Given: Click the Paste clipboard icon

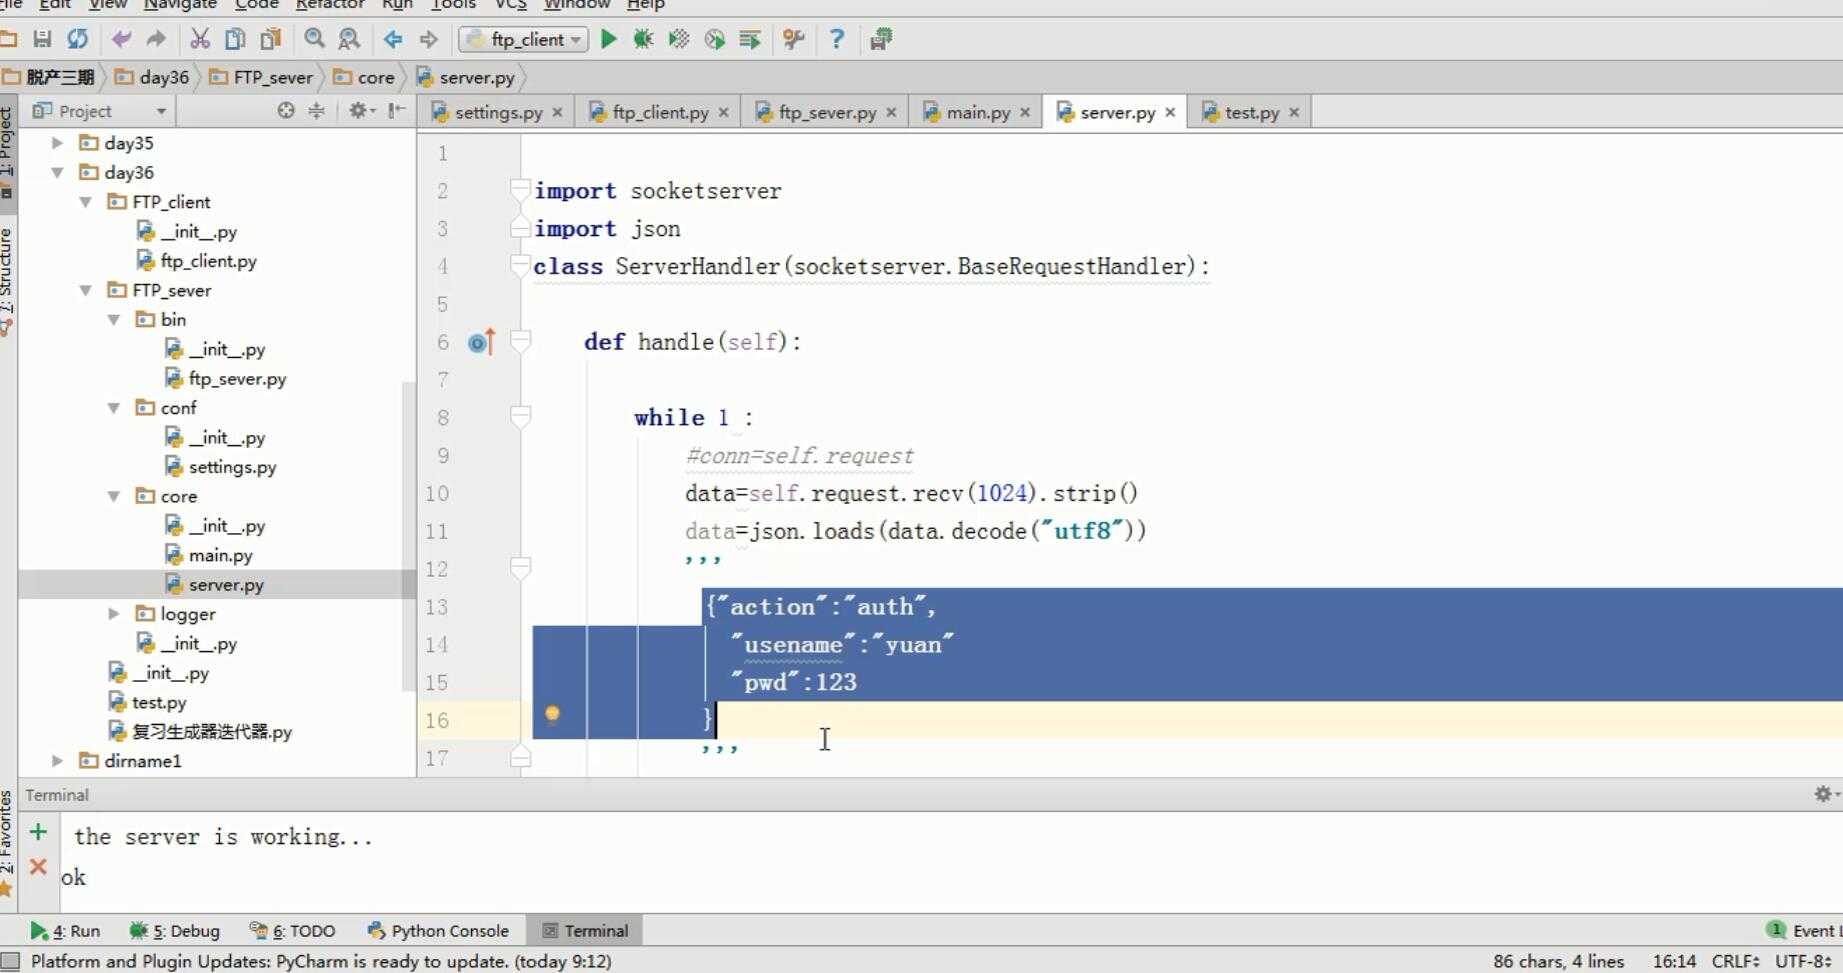Looking at the screenshot, I should click(x=270, y=39).
